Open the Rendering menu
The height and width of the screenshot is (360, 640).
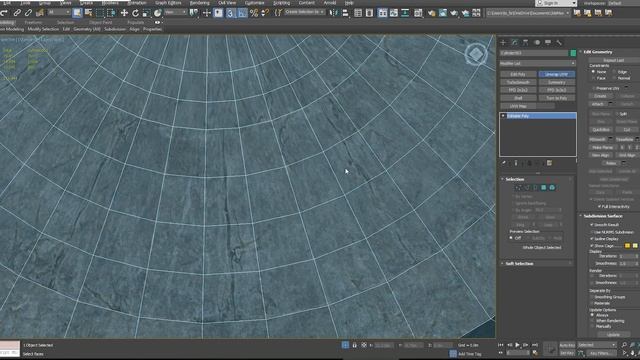[200, 3]
